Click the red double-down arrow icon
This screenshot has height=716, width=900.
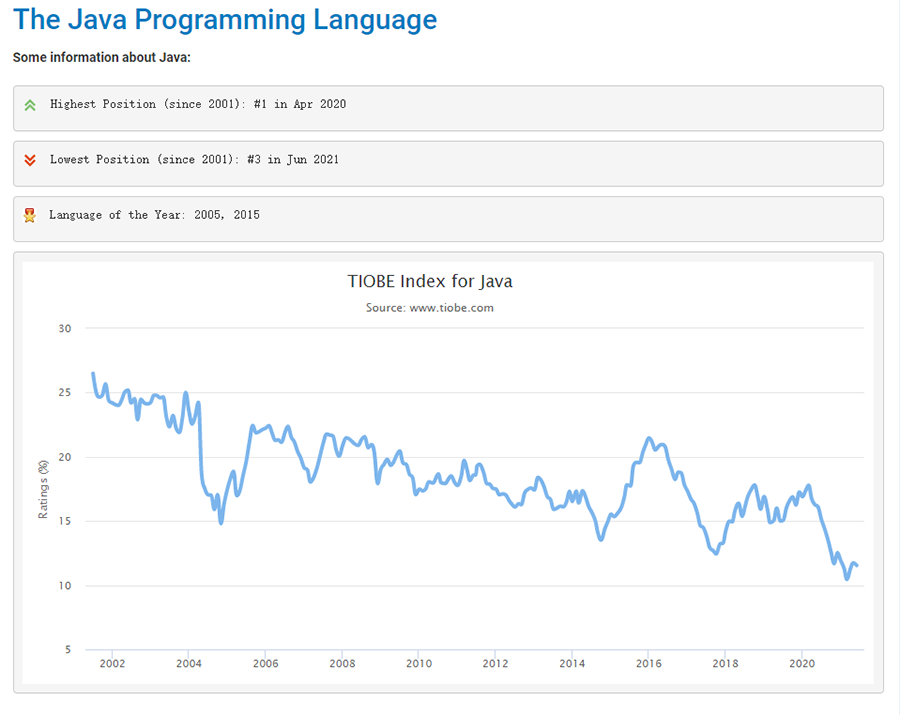[30, 160]
